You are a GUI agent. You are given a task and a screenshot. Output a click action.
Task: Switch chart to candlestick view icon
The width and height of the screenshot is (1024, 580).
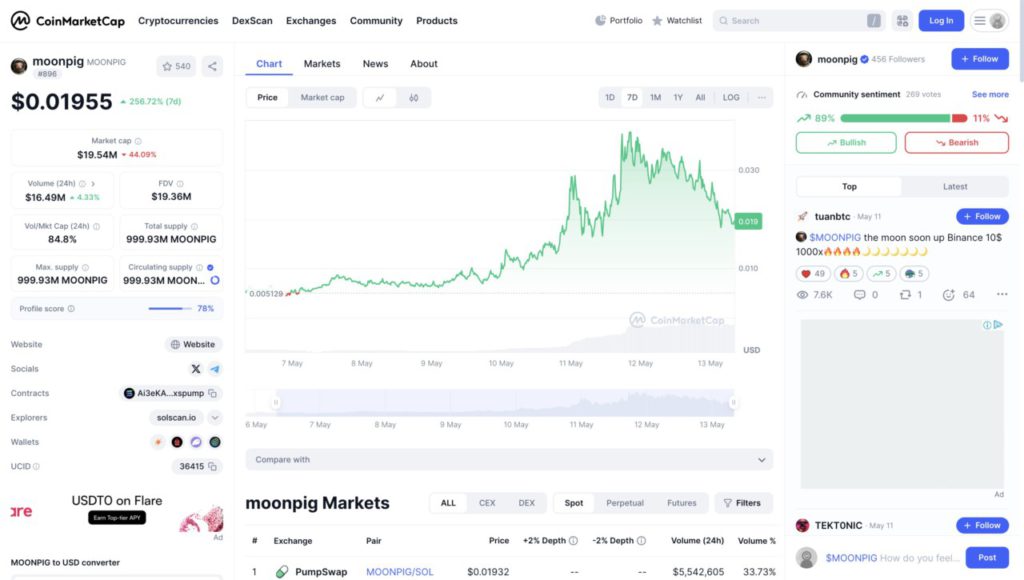click(413, 97)
